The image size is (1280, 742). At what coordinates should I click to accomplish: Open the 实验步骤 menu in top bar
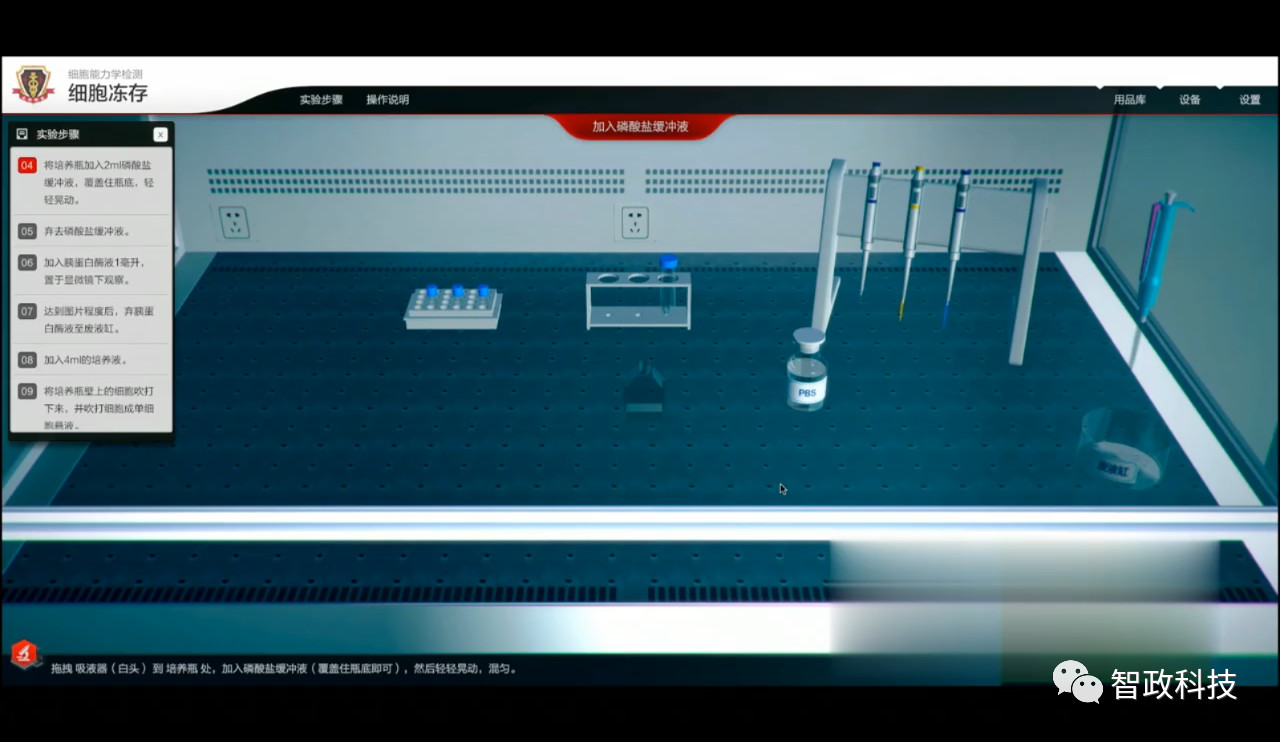tap(321, 100)
